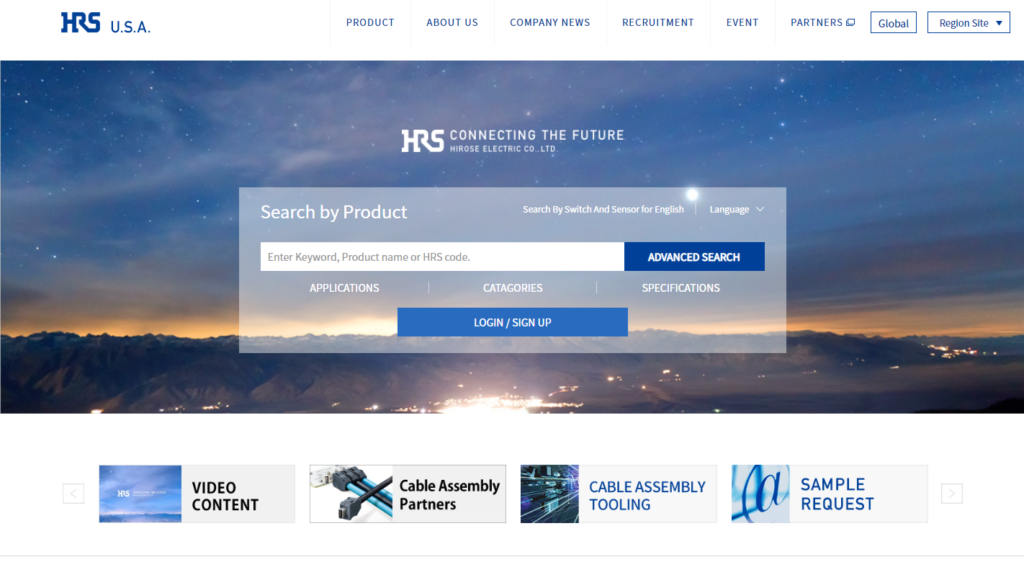
Task: Click the Language chevron arrow
Action: 760,210
